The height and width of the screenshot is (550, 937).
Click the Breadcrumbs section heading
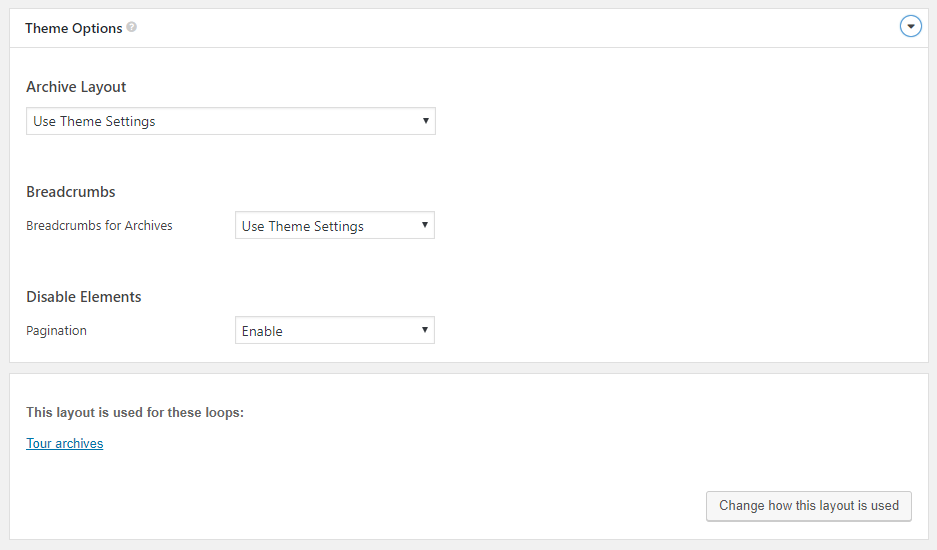tap(71, 192)
